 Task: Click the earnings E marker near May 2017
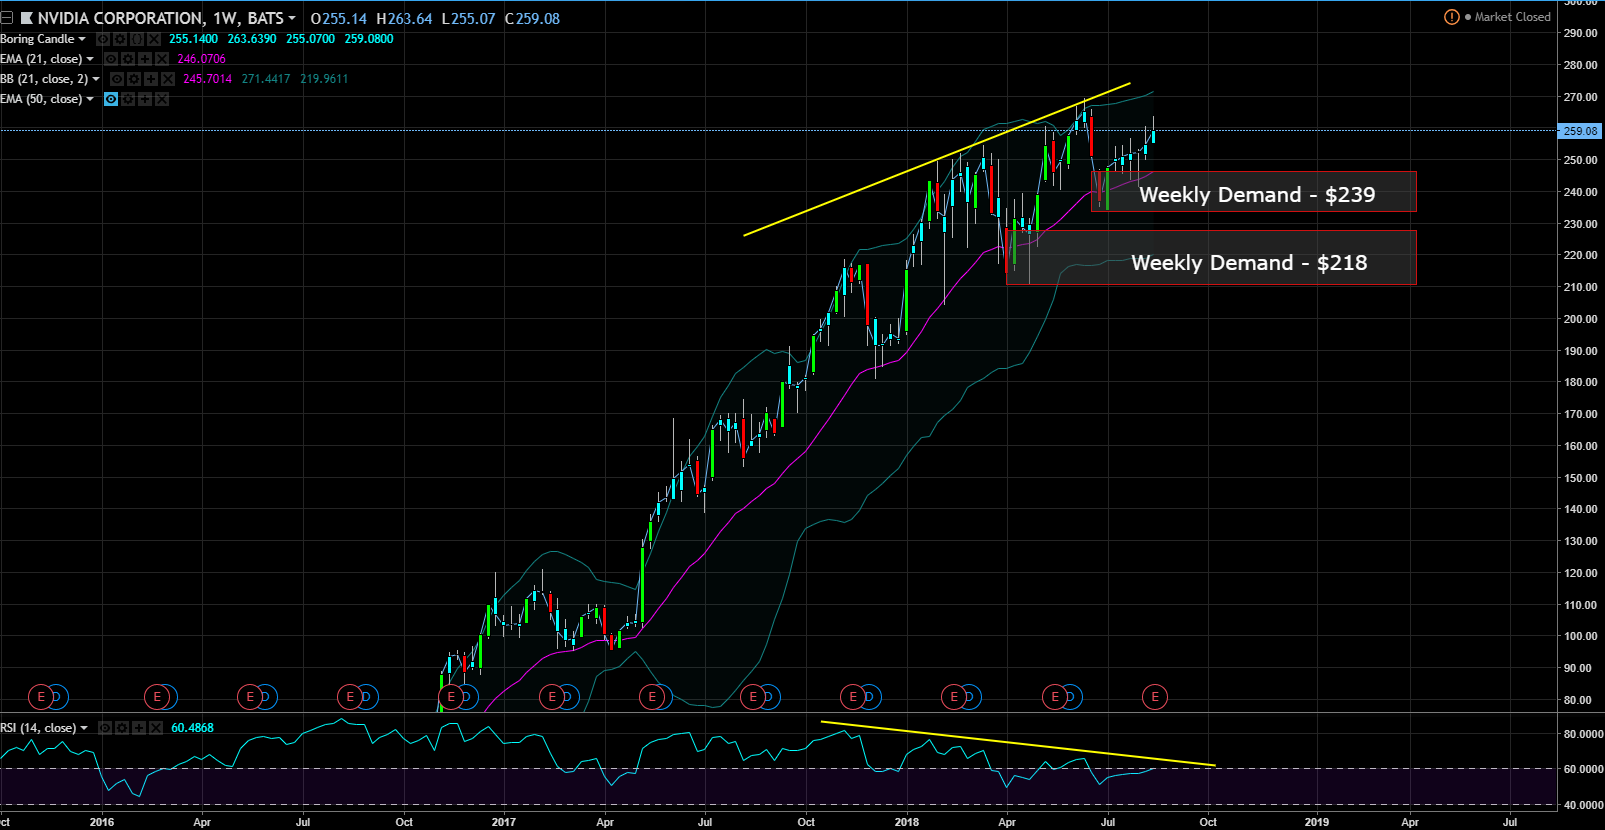(x=652, y=697)
